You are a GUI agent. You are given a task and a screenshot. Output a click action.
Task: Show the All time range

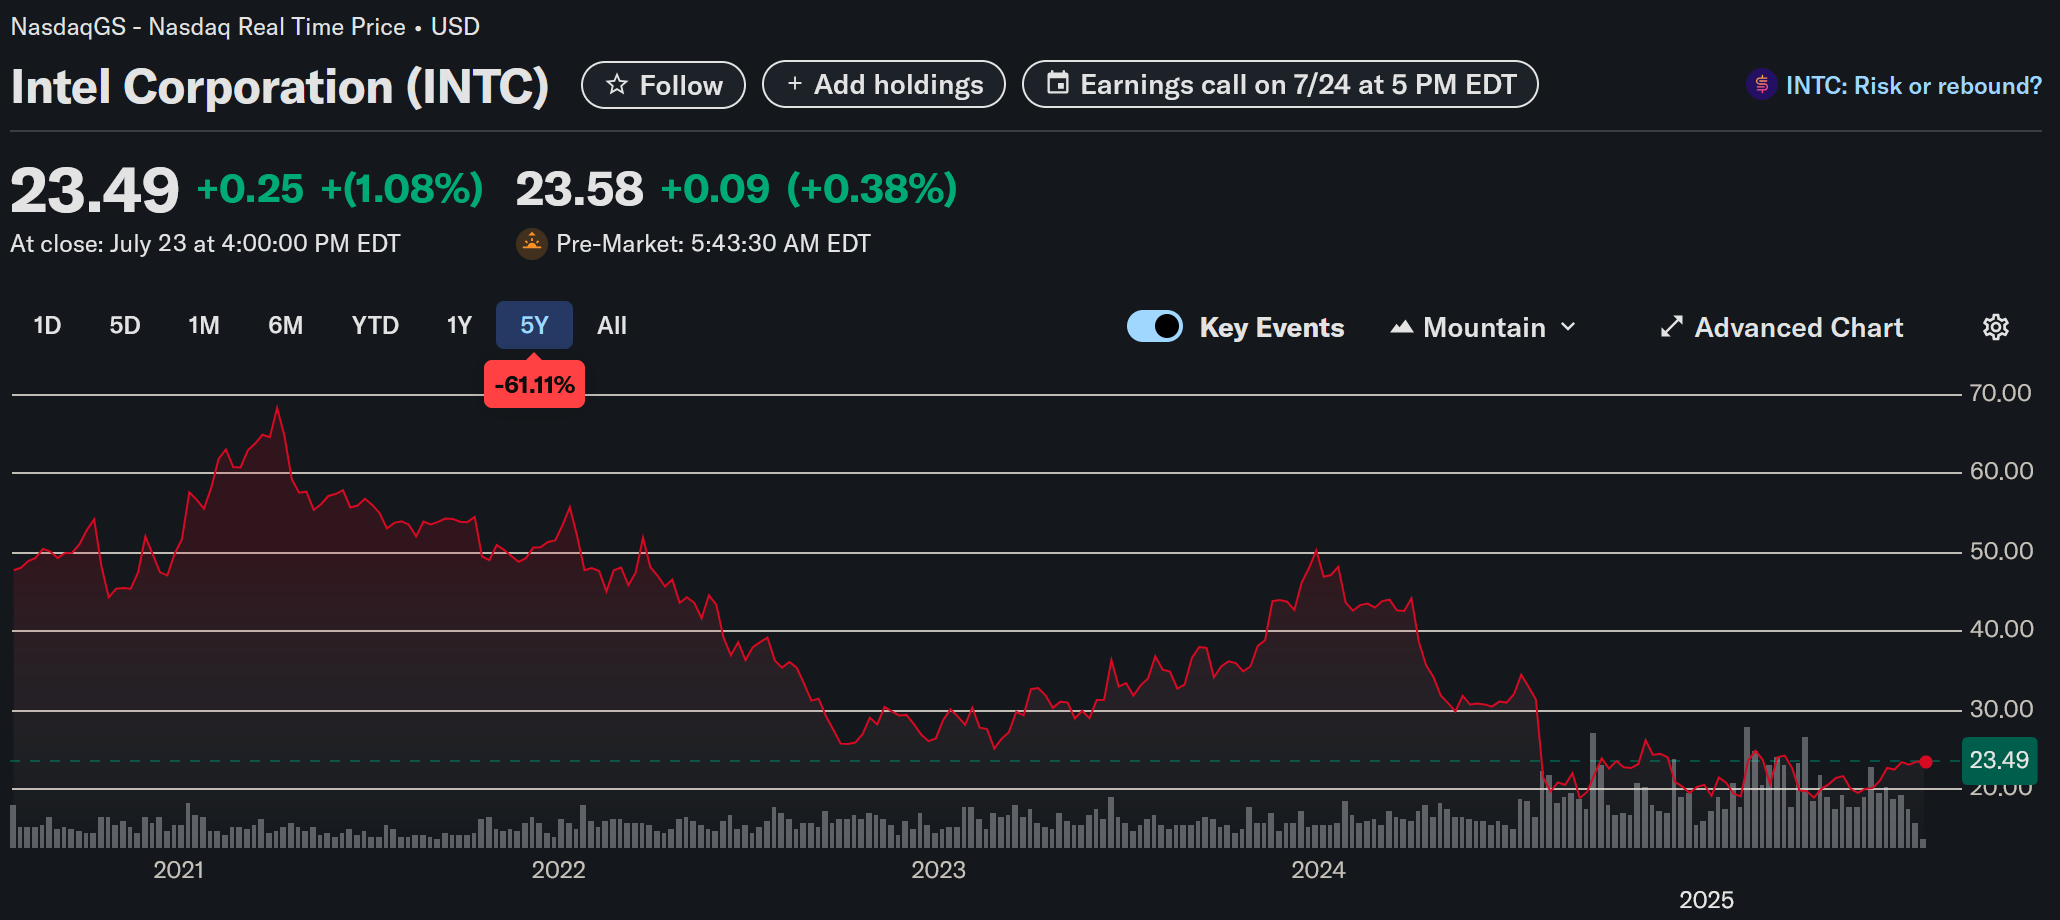pos(612,325)
